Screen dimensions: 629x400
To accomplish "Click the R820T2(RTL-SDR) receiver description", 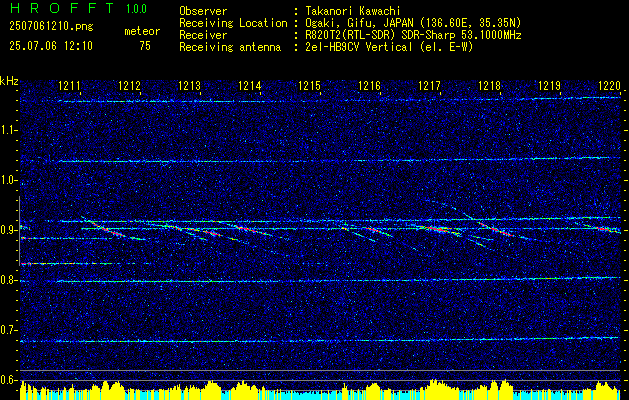I will pyautogui.click(x=413, y=35).
